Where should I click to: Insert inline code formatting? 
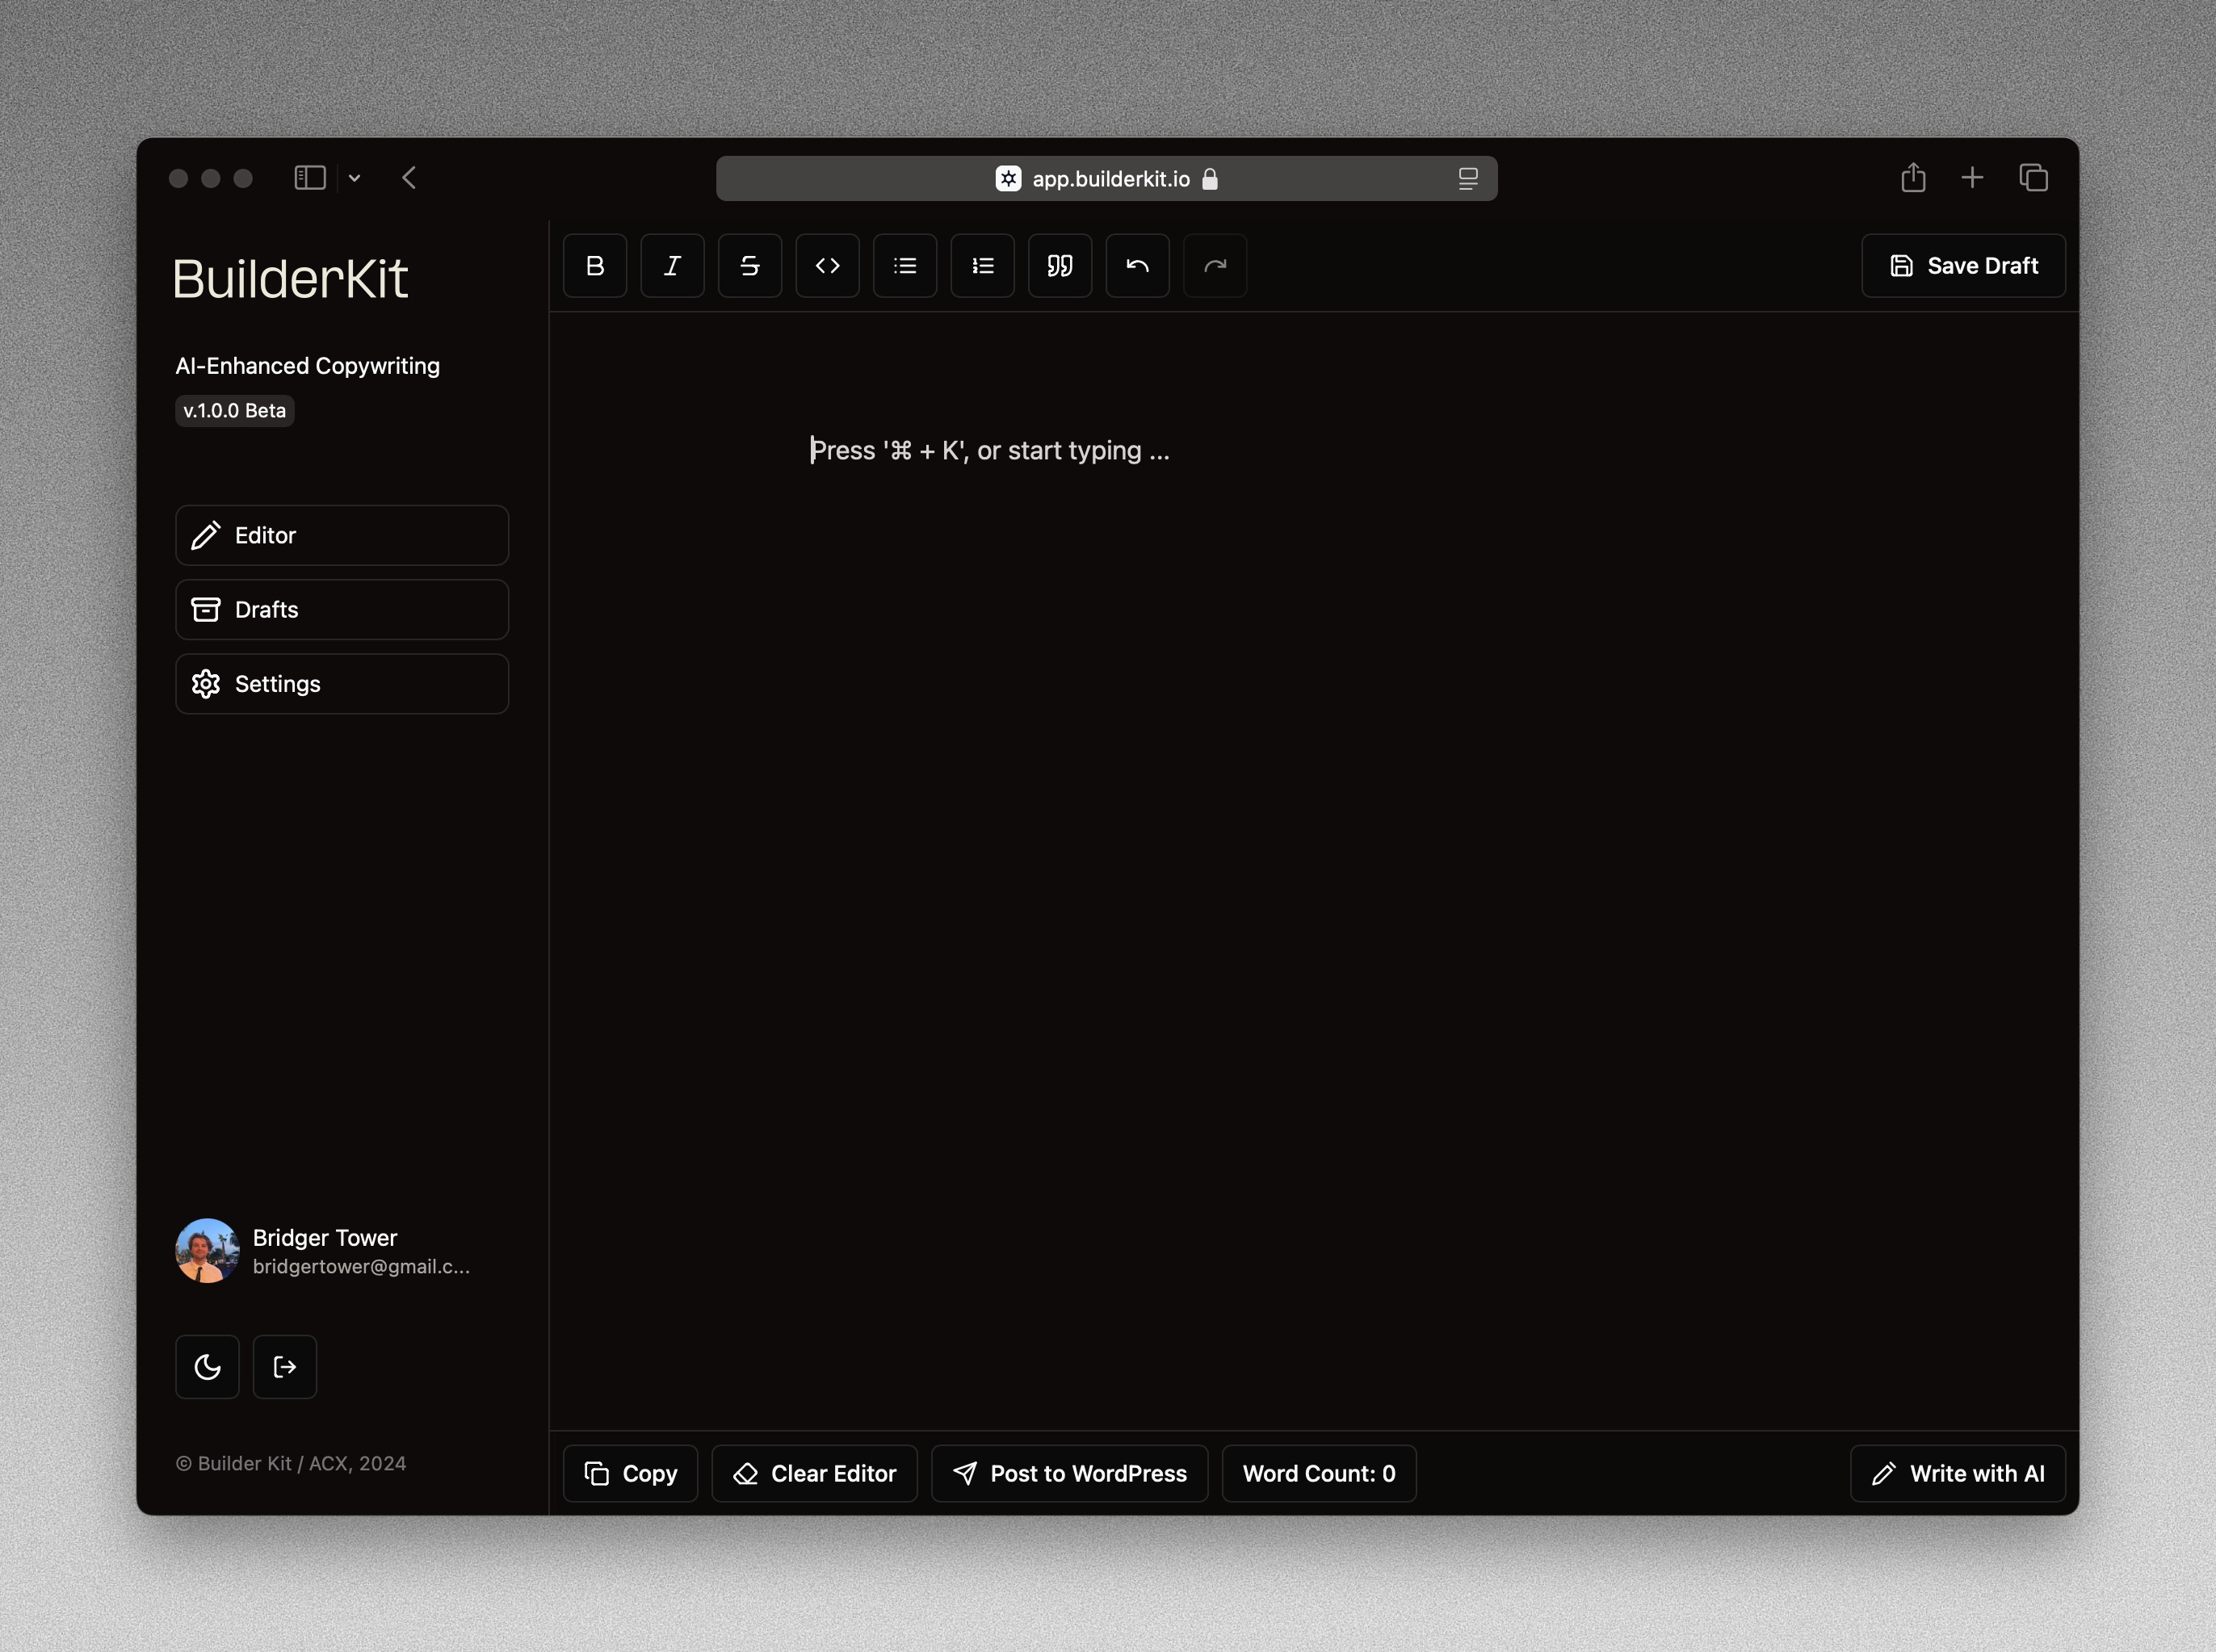coord(827,266)
